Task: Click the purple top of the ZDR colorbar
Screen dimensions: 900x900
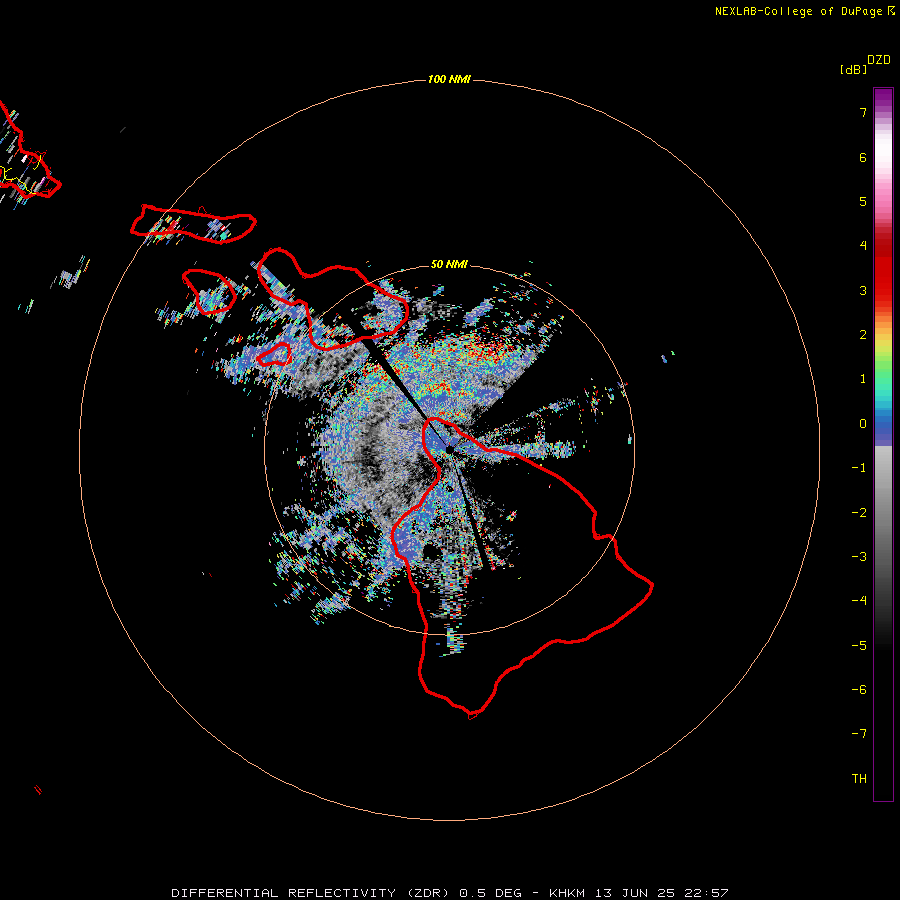Action: pyautogui.click(x=883, y=96)
